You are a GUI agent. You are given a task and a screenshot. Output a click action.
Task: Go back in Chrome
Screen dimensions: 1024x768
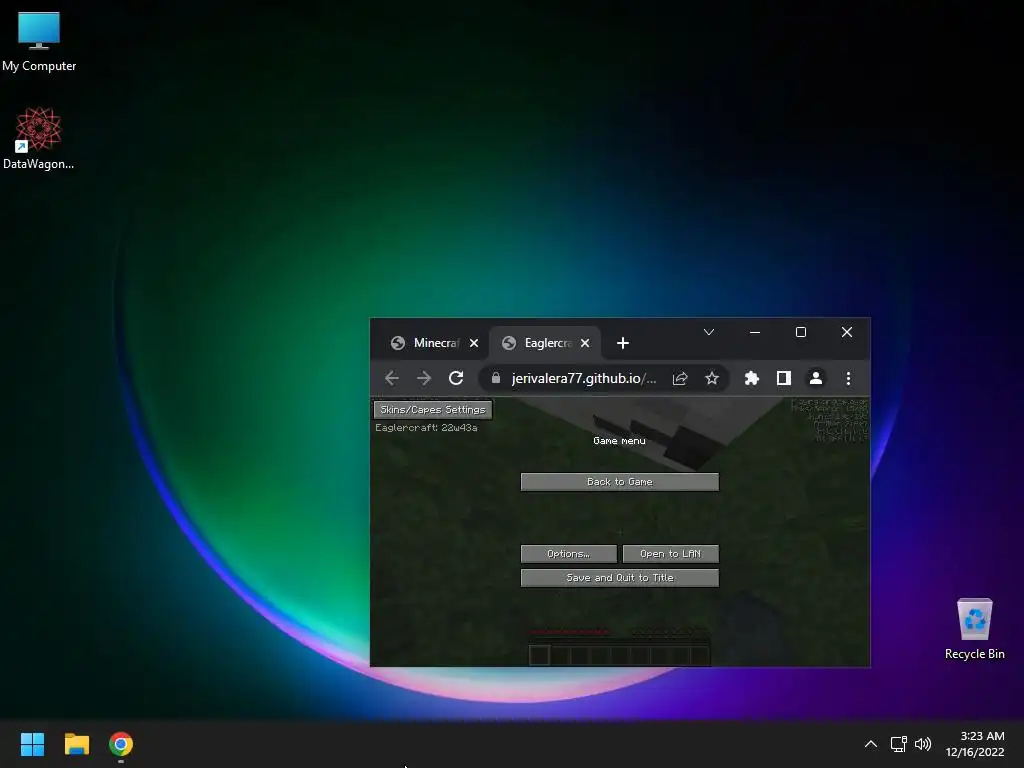point(392,378)
